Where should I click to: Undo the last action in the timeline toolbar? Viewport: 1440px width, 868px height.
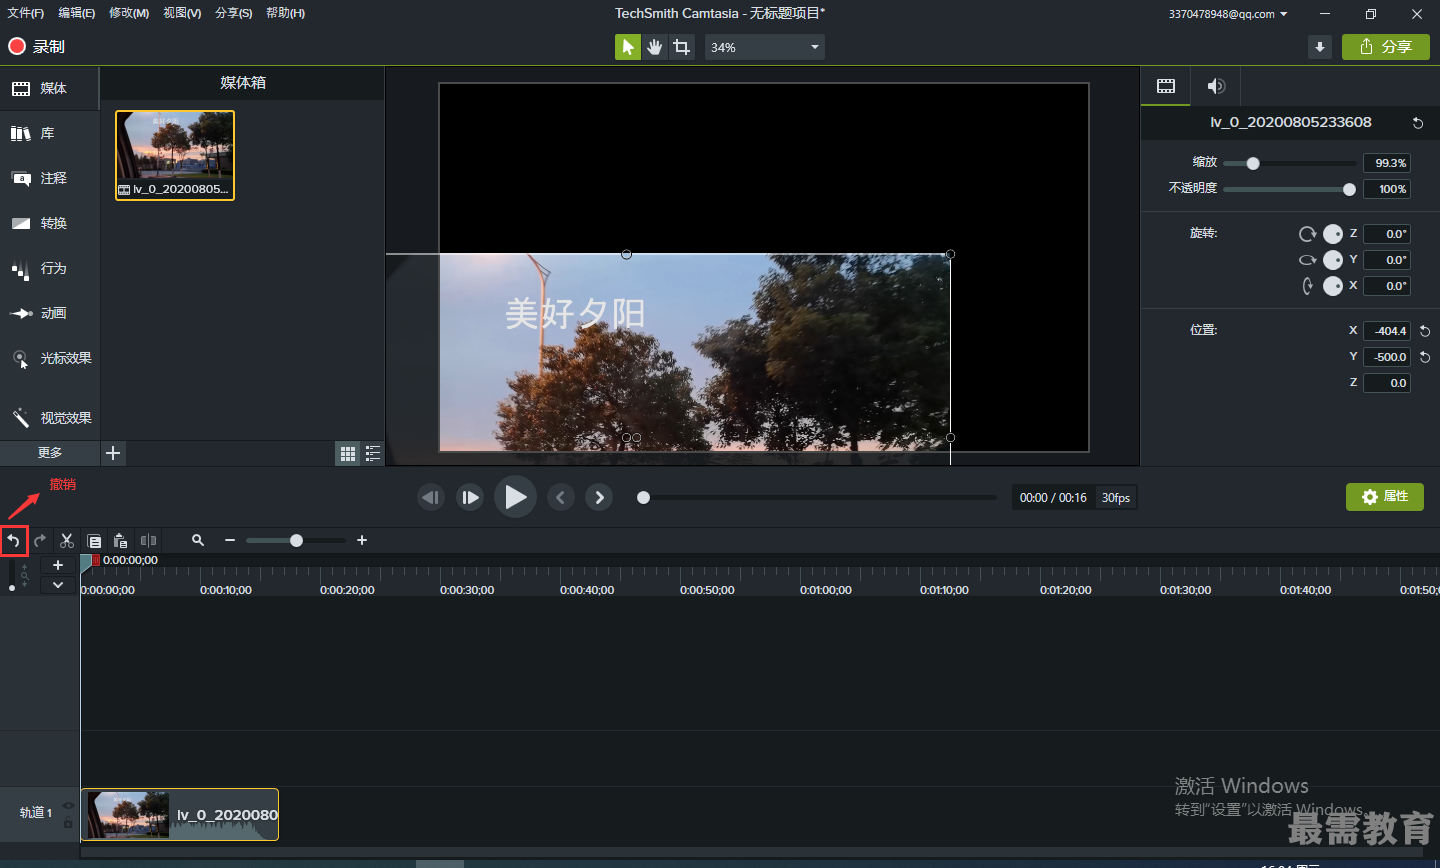(x=14, y=541)
